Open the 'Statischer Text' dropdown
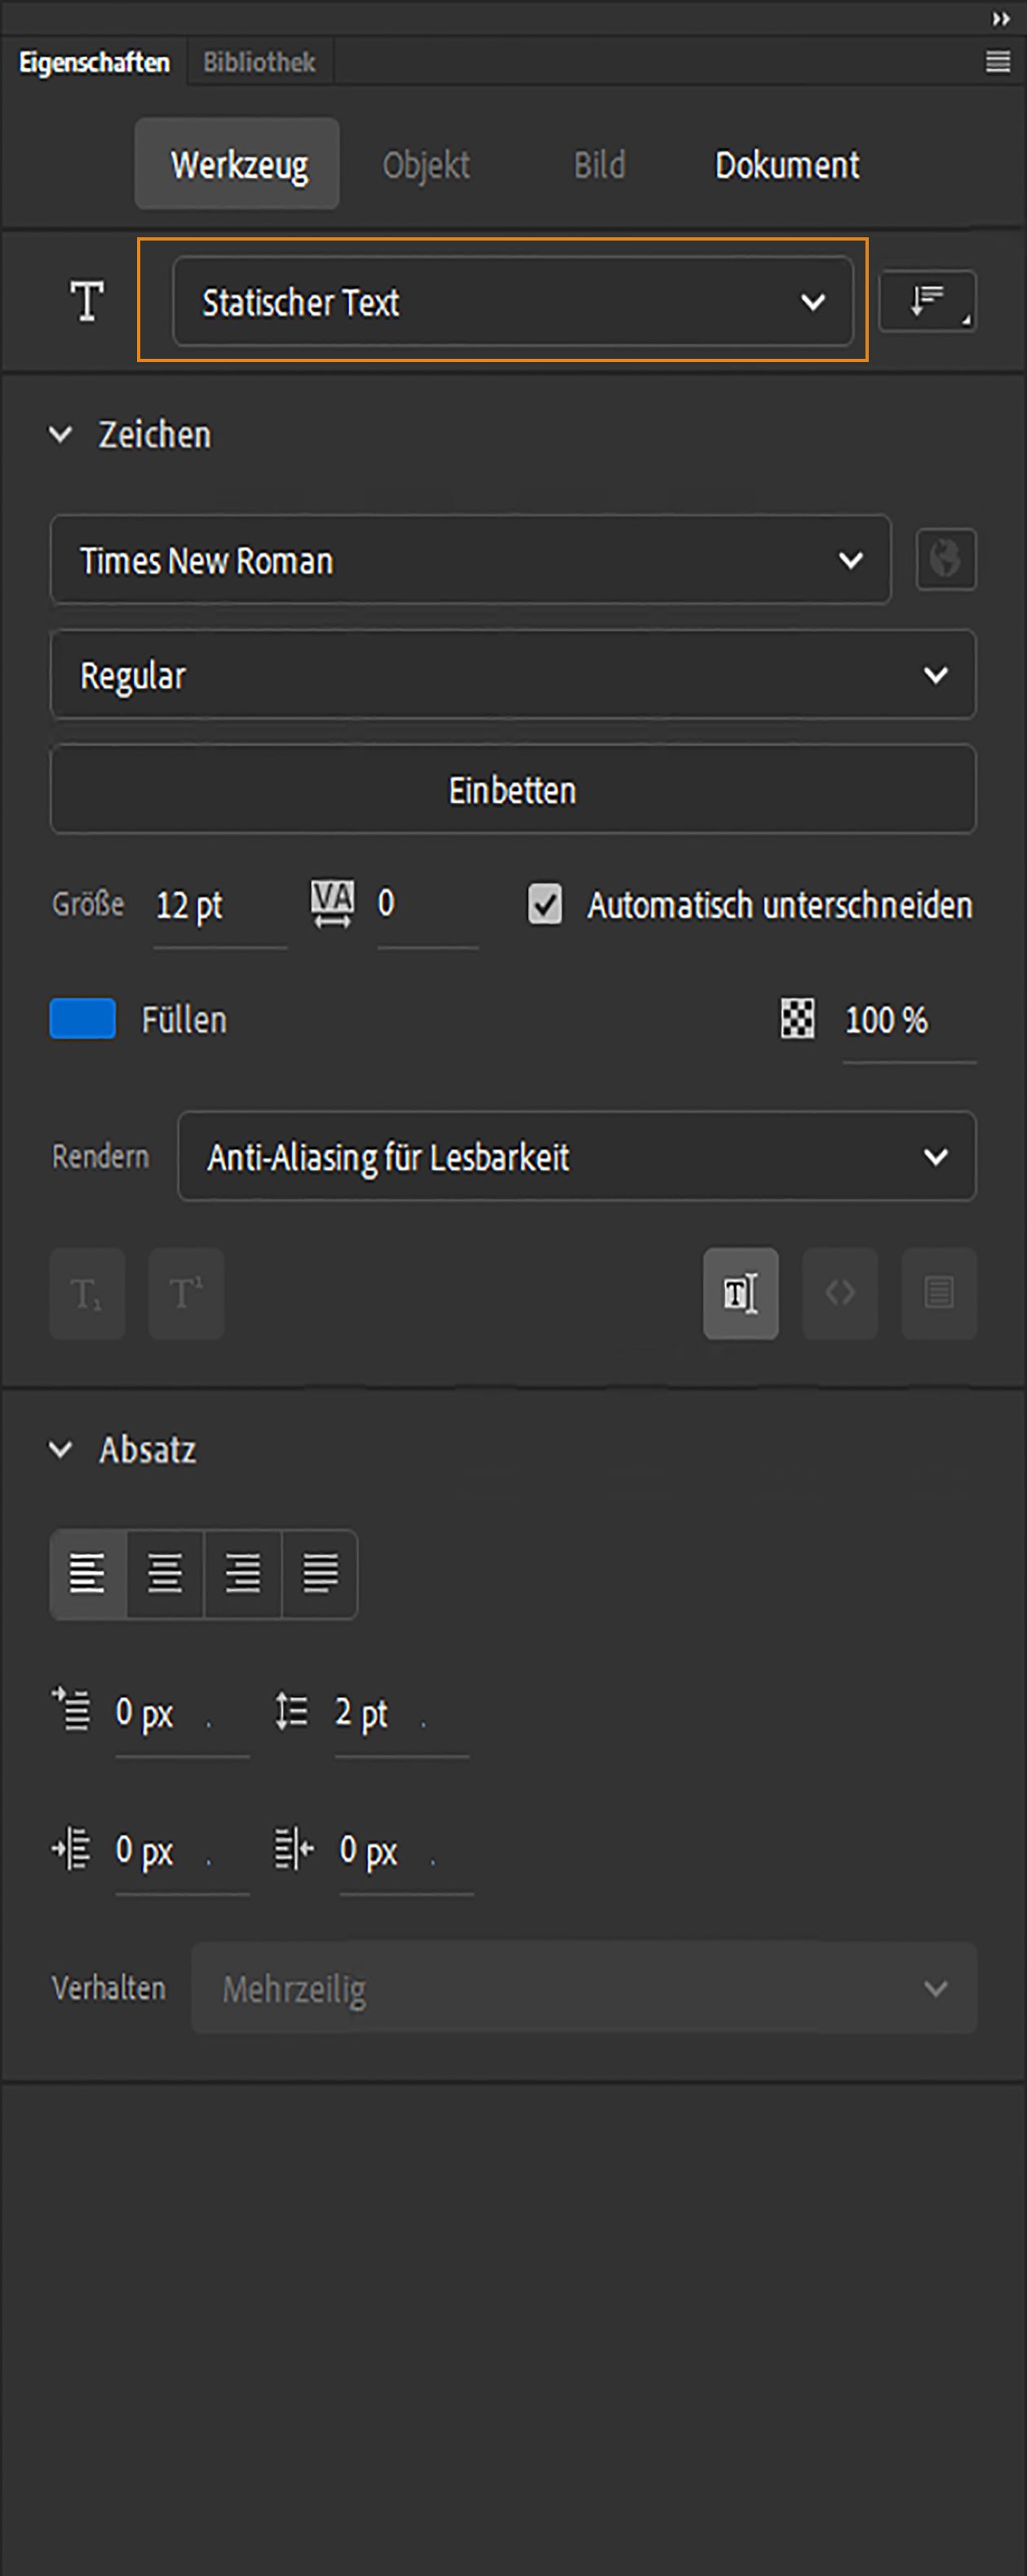 tap(511, 301)
